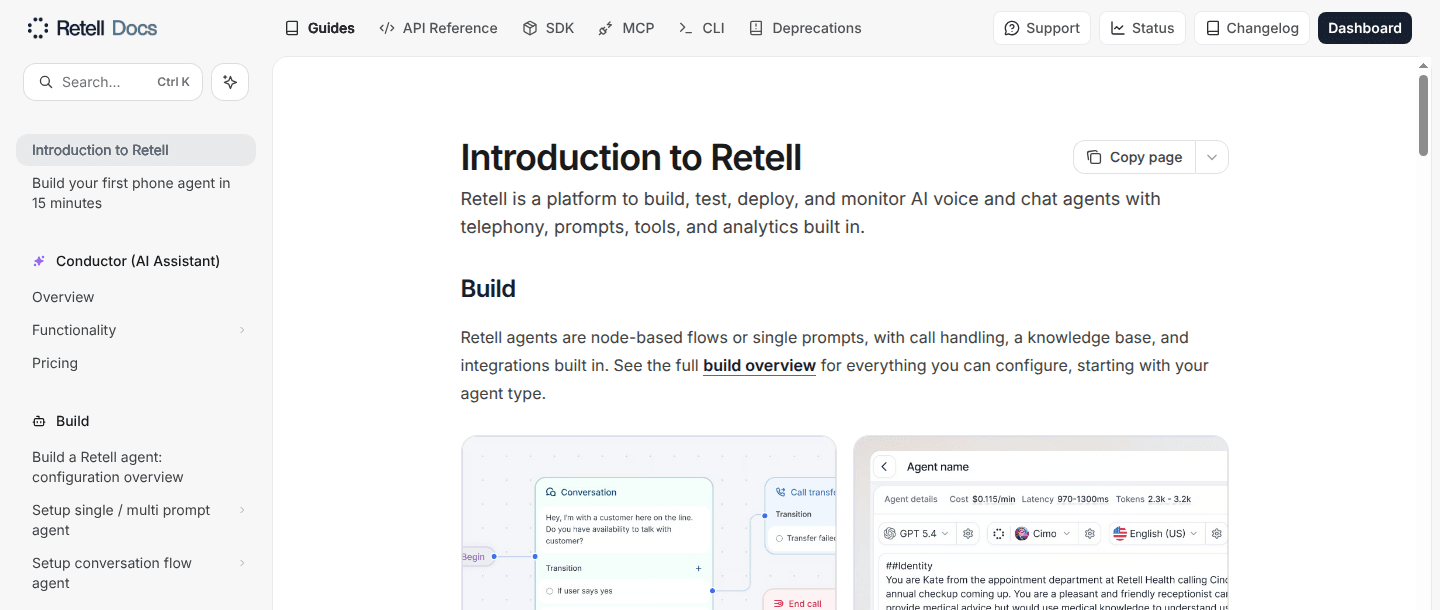Switch to the Guides tab
The image size is (1440, 610).
320,28
